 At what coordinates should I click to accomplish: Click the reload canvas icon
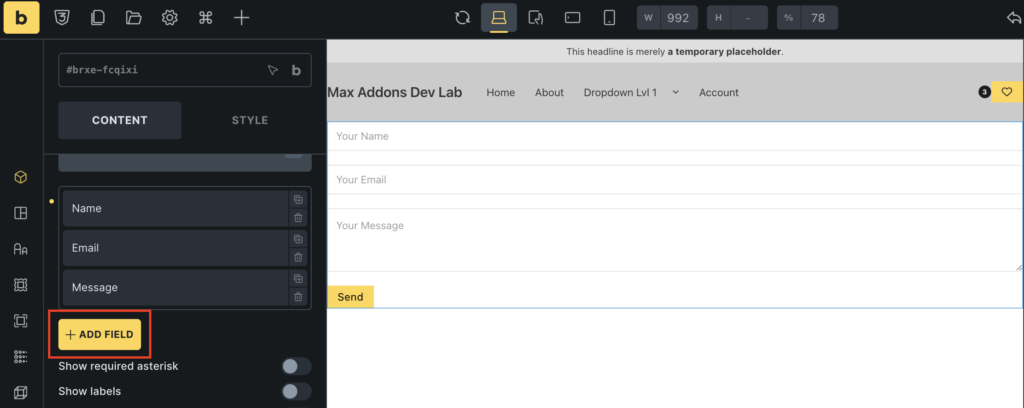point(462,18)
